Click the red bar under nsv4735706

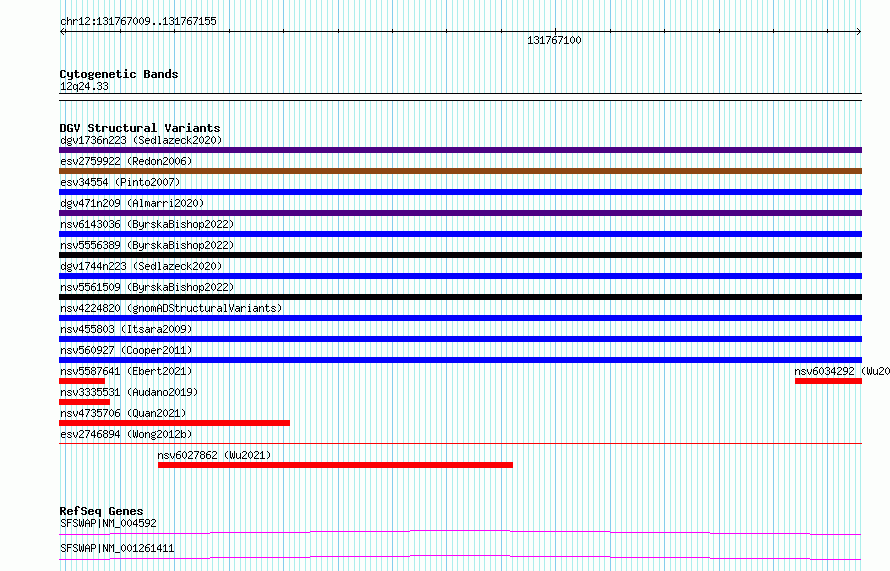click(x=174, y=423)
